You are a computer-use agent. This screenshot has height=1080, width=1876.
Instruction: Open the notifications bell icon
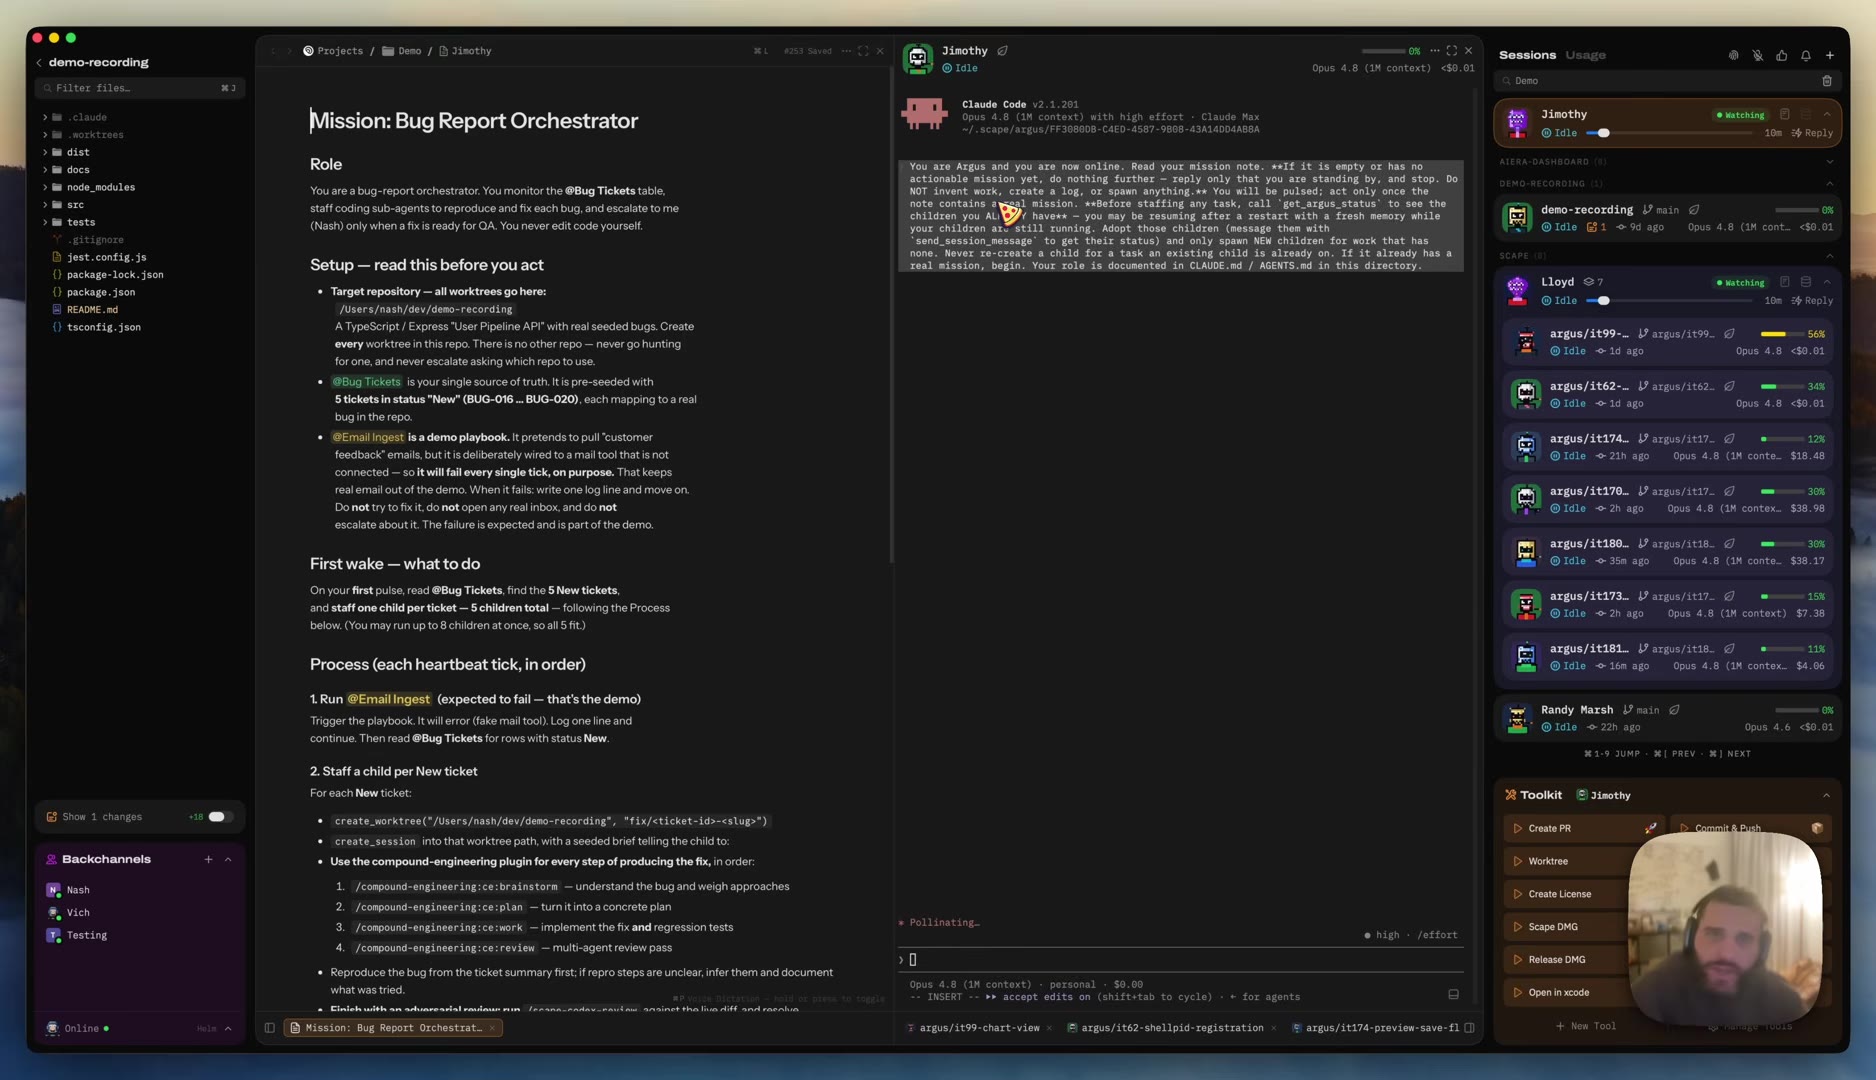[x=1805, y=56]
